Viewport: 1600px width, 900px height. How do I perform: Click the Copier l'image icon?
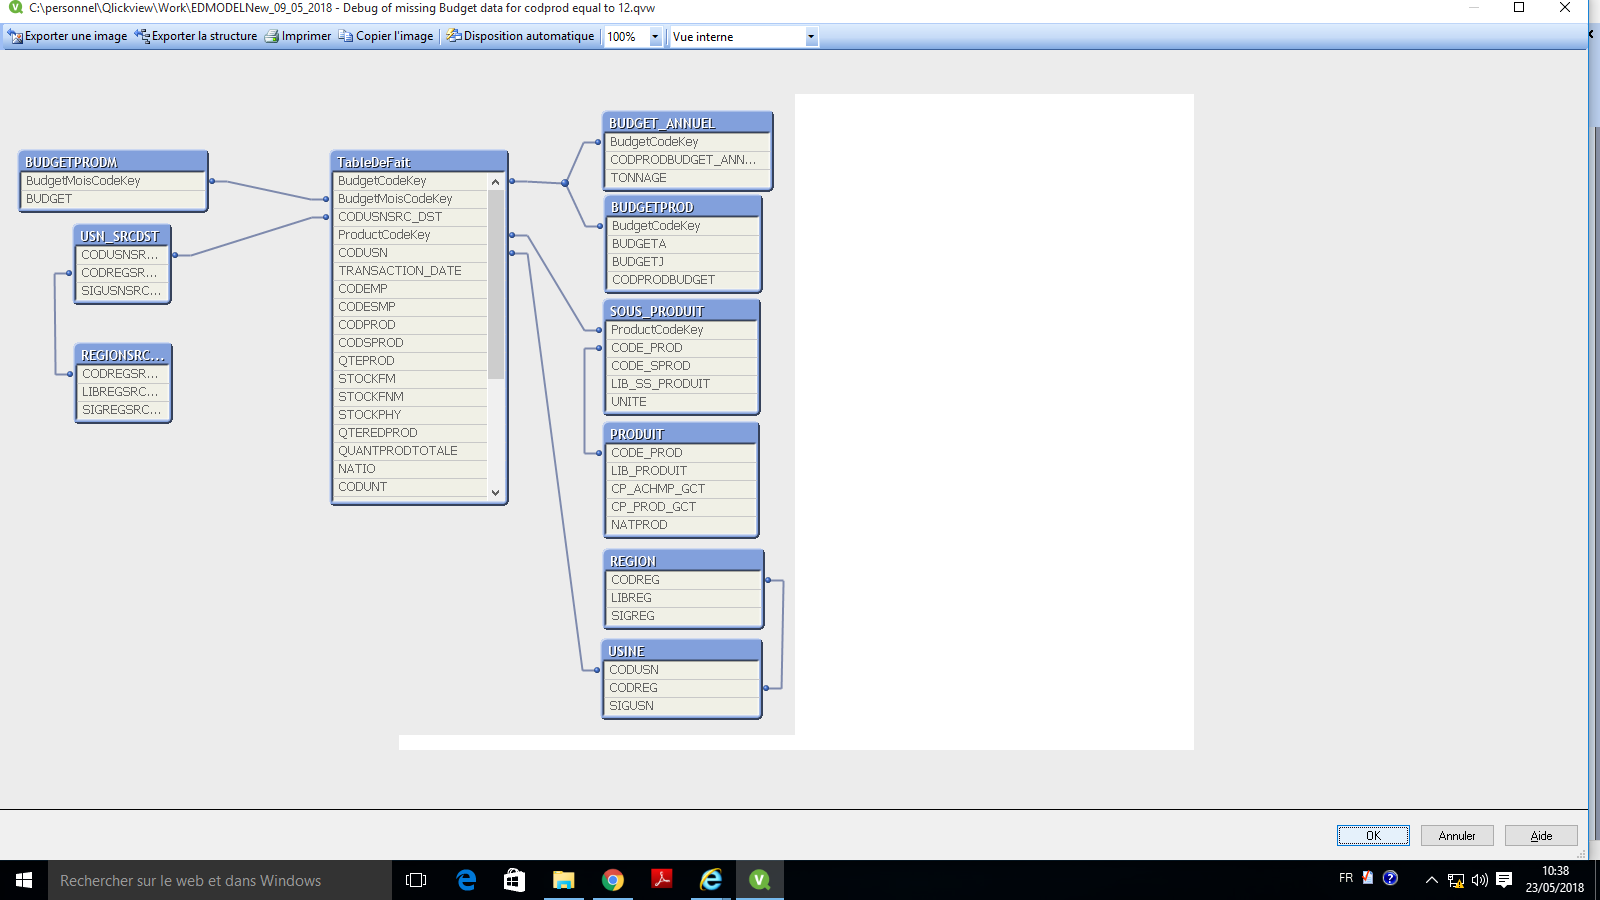coord(346,36)
